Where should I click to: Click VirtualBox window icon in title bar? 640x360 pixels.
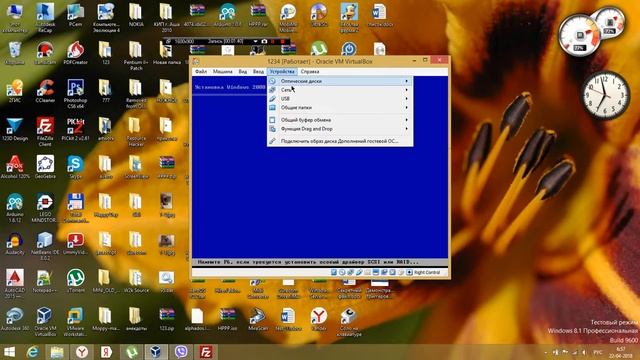[x=196, y=61]
